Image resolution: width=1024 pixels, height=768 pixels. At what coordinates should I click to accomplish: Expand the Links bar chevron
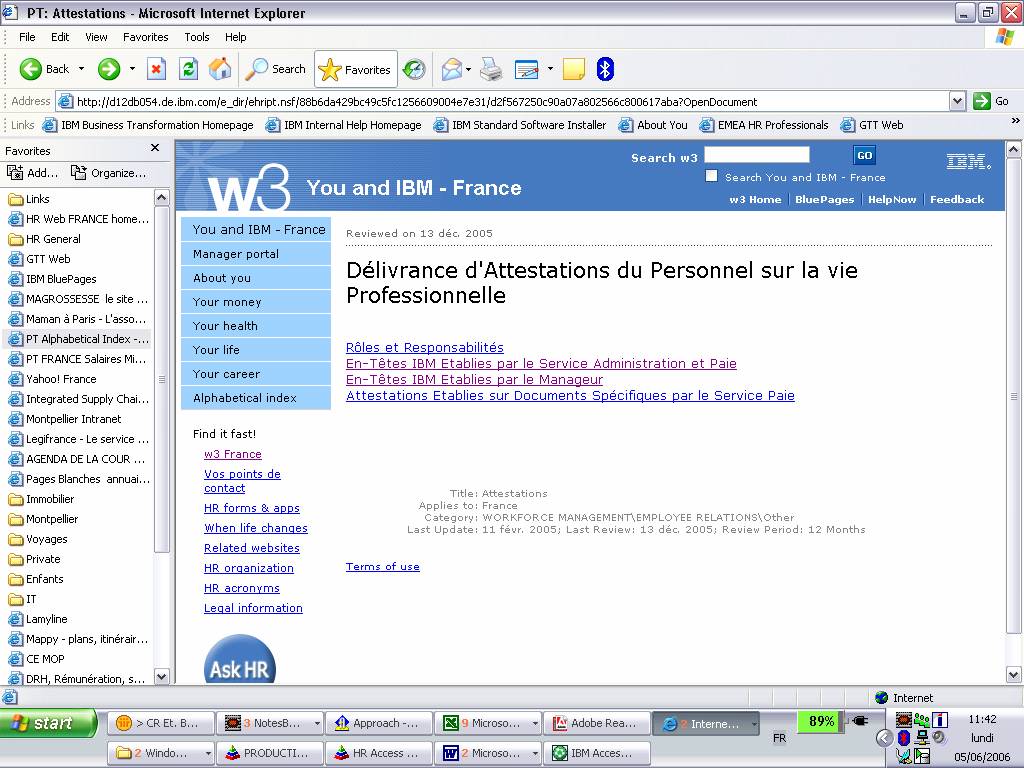1015,121
